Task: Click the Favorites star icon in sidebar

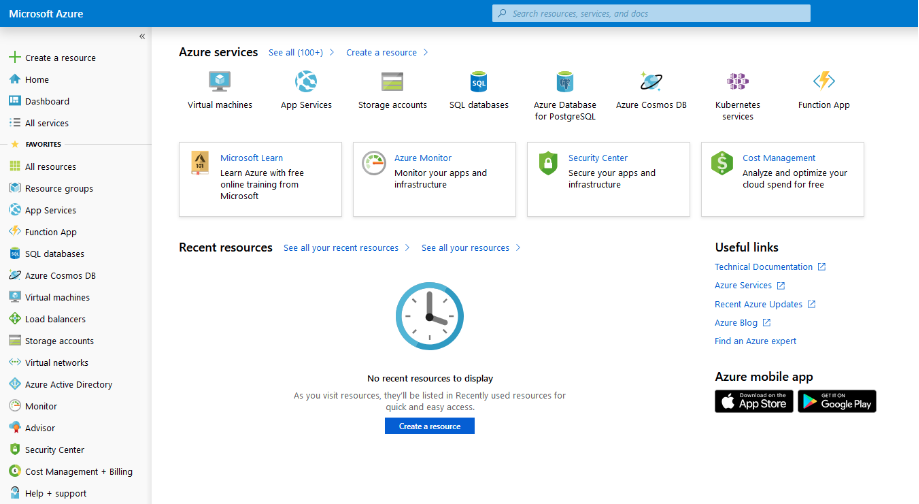Action: pyautogui.click(x=15, y=144)
